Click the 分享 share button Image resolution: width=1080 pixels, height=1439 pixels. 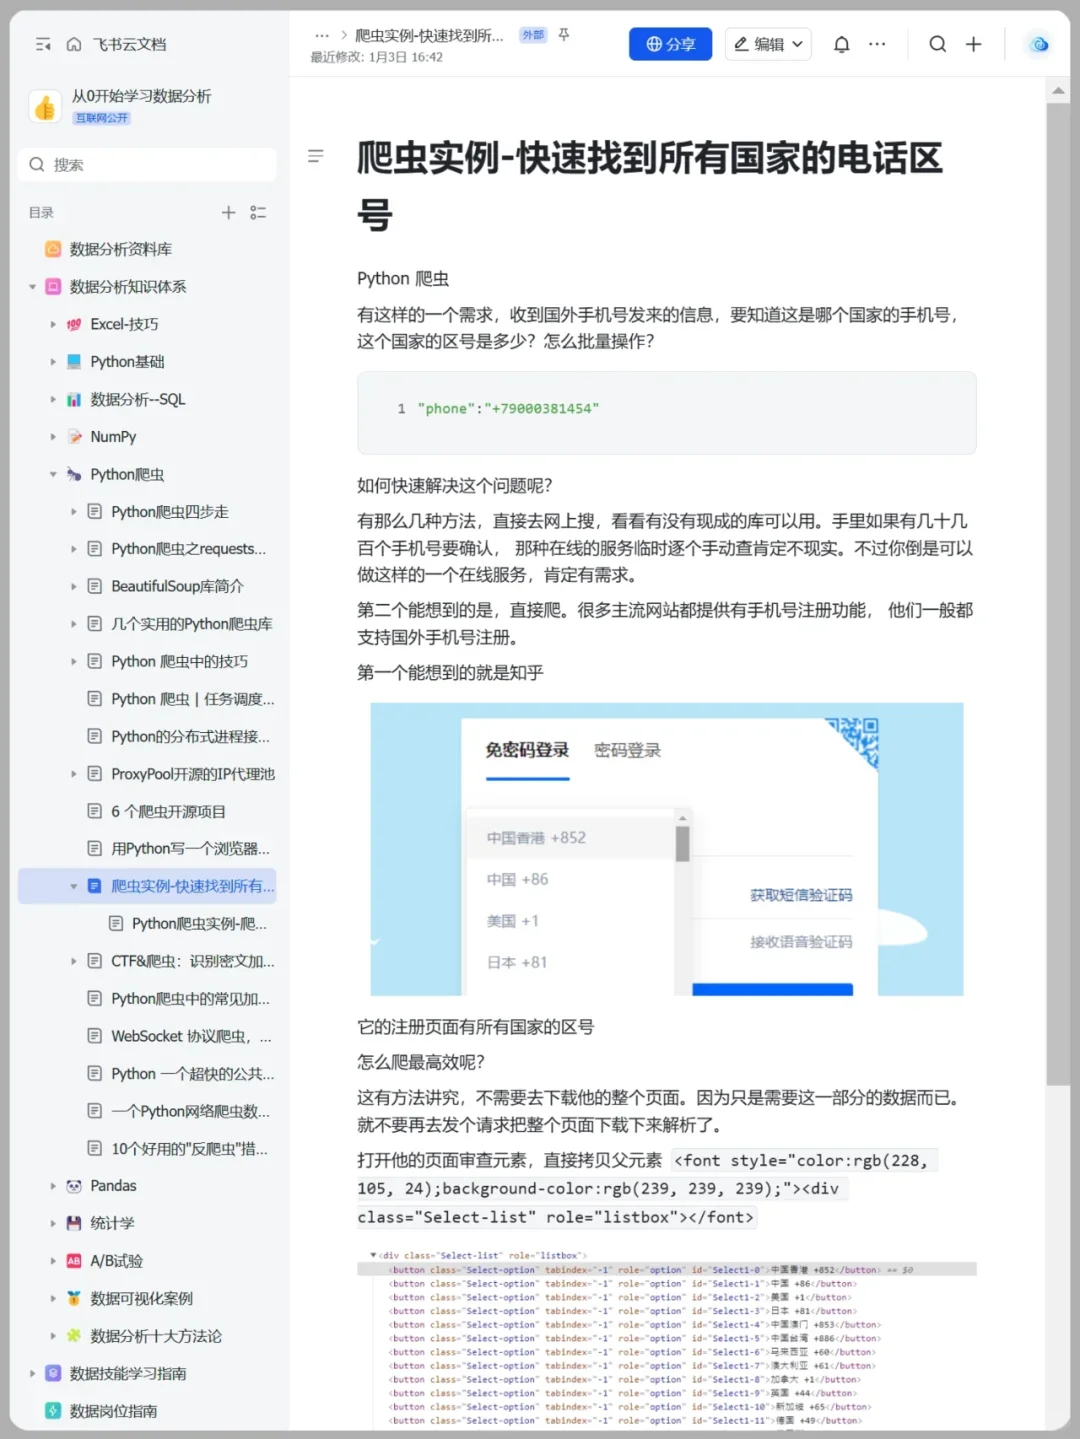[x=670, y=44]
